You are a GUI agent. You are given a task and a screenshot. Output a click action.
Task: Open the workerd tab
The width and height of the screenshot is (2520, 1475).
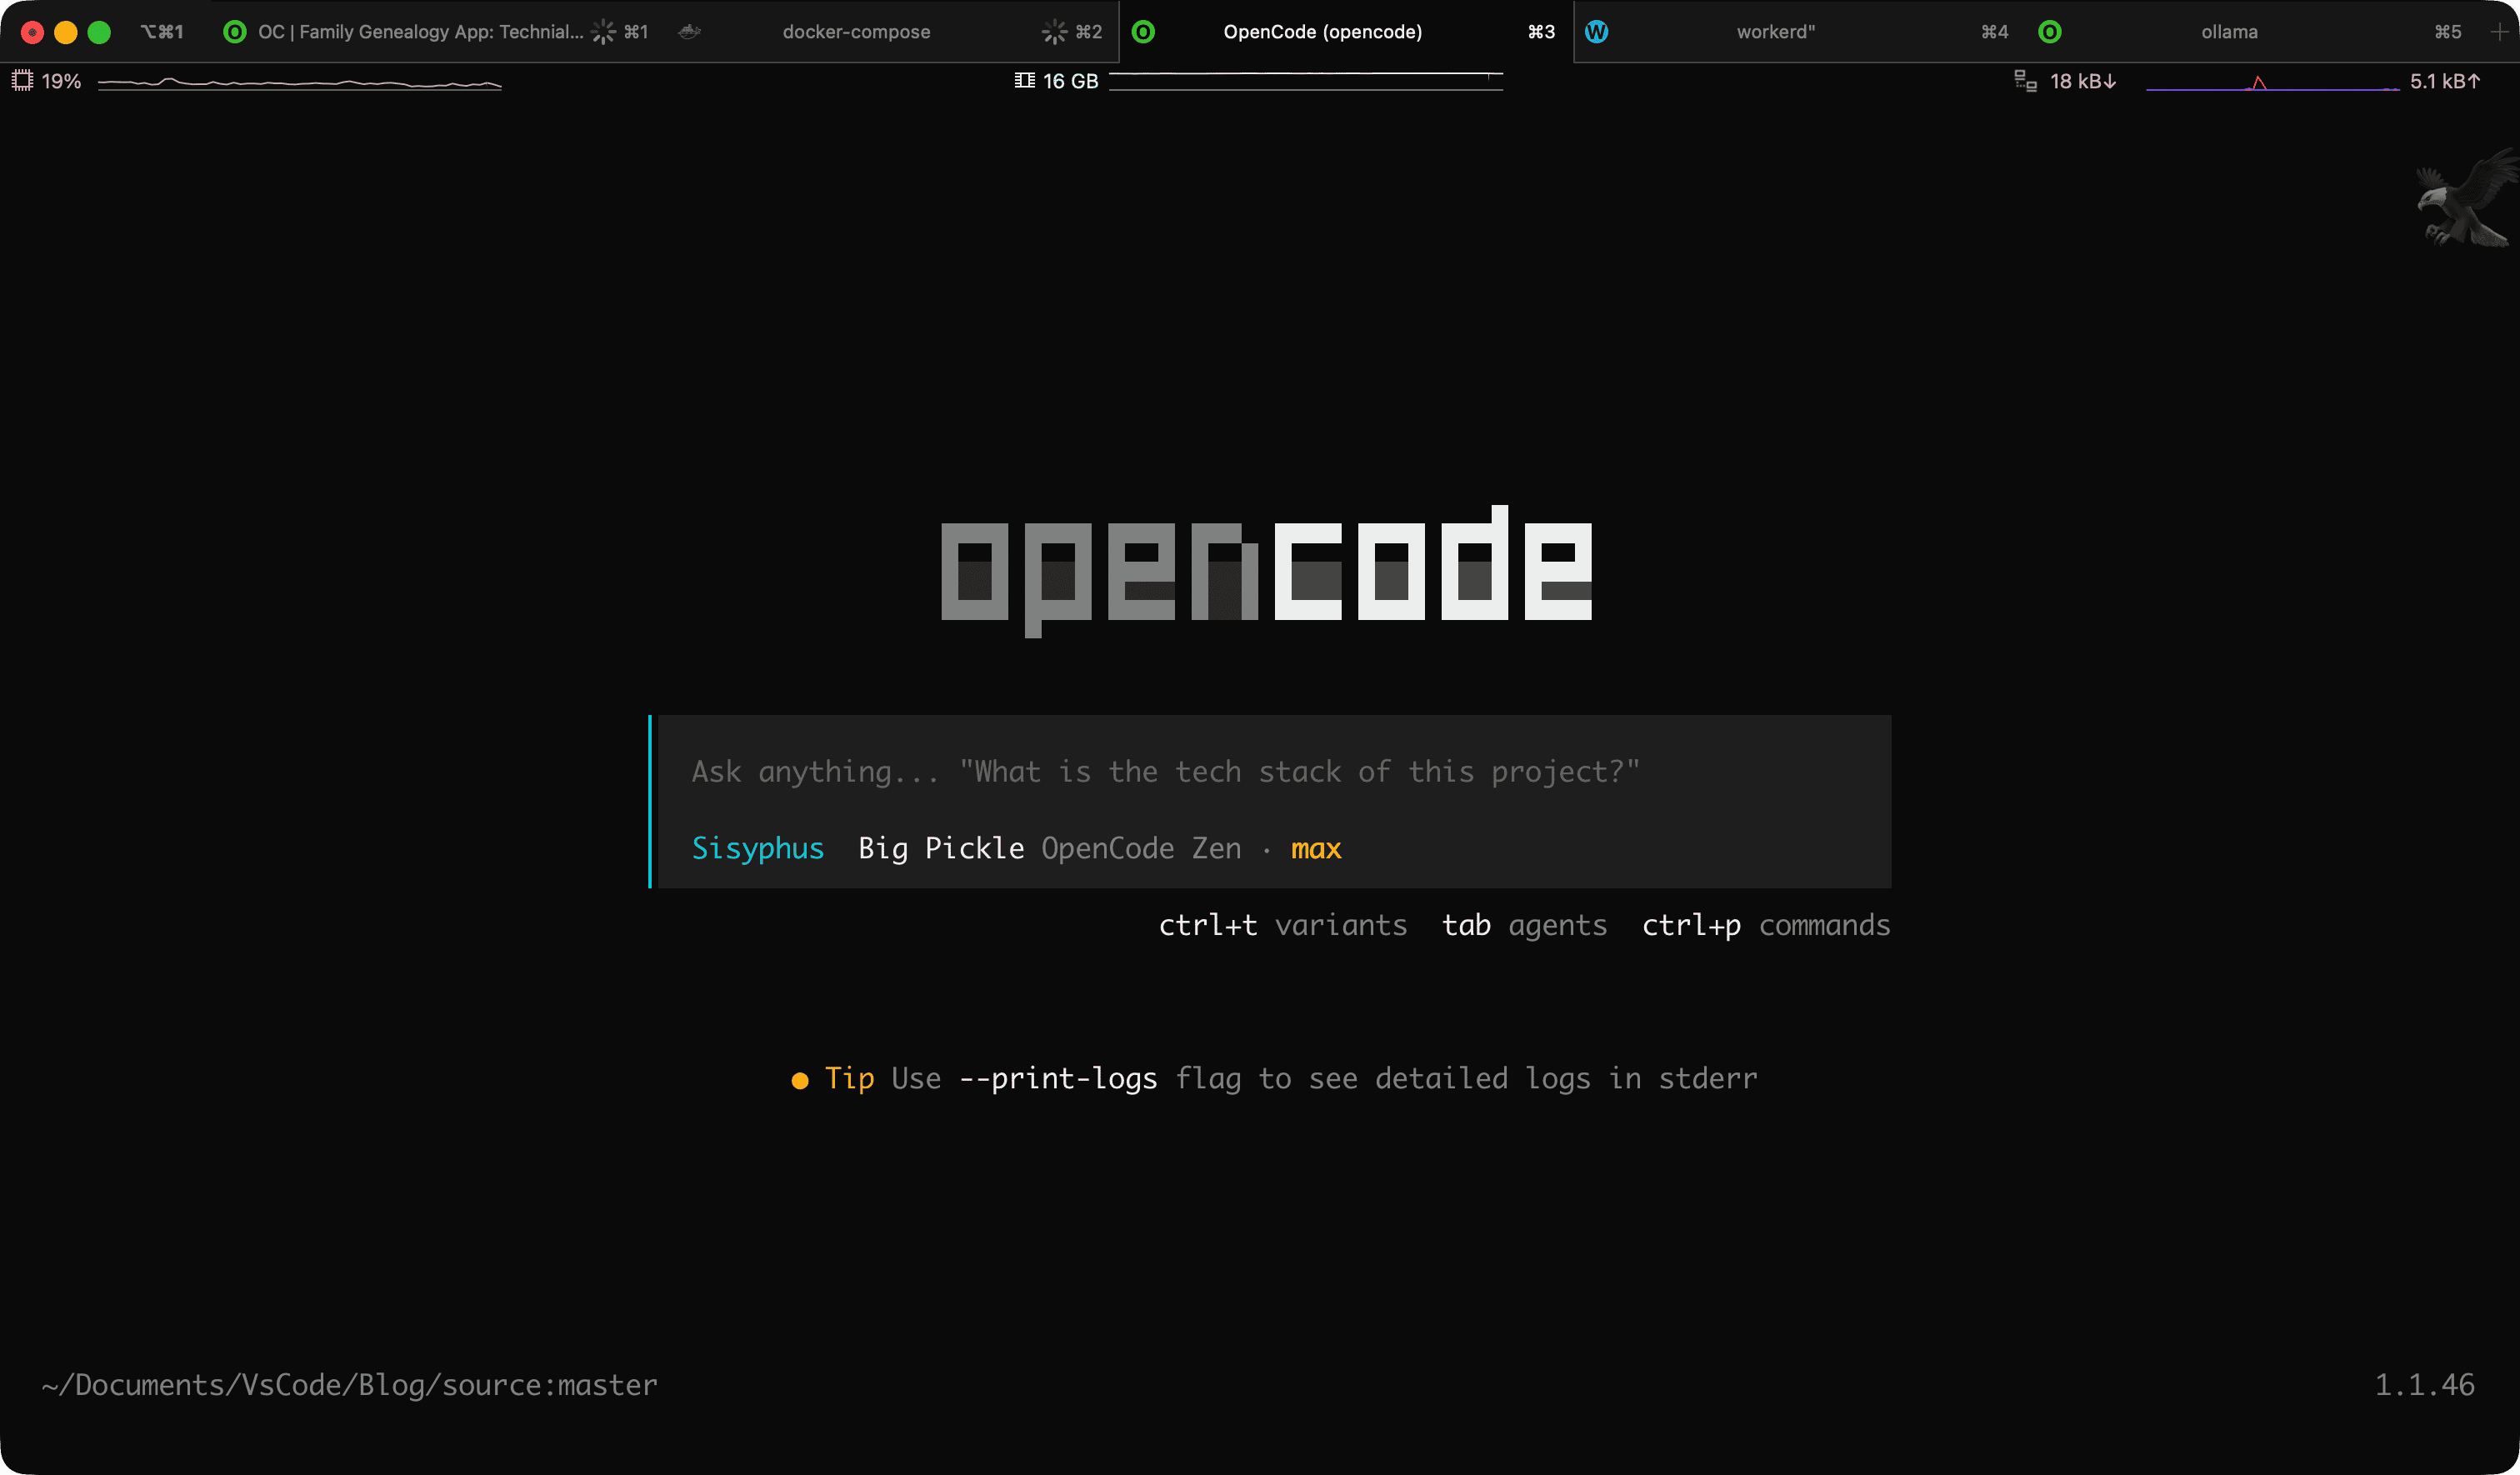1775,32
